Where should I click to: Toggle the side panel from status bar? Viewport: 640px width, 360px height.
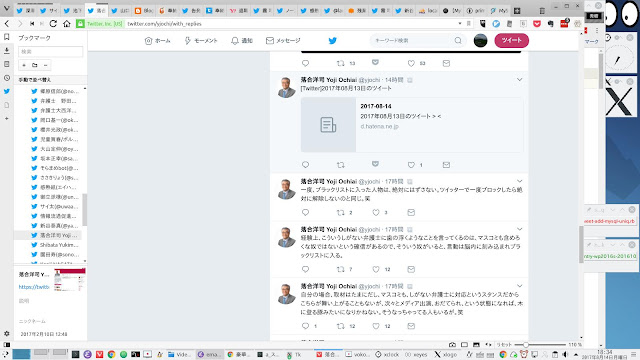pos(7,344)
